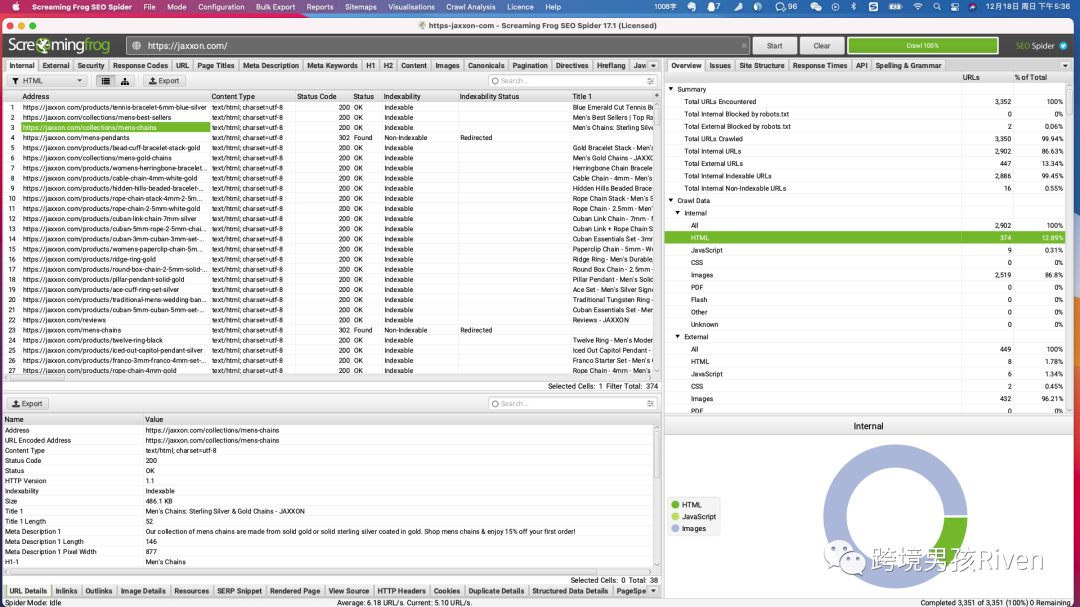Open the Twitter bird icon next to SEO Spider
Image resolution: width=1080 pixels, height=607 pixels.
[x=1063, y=45]
